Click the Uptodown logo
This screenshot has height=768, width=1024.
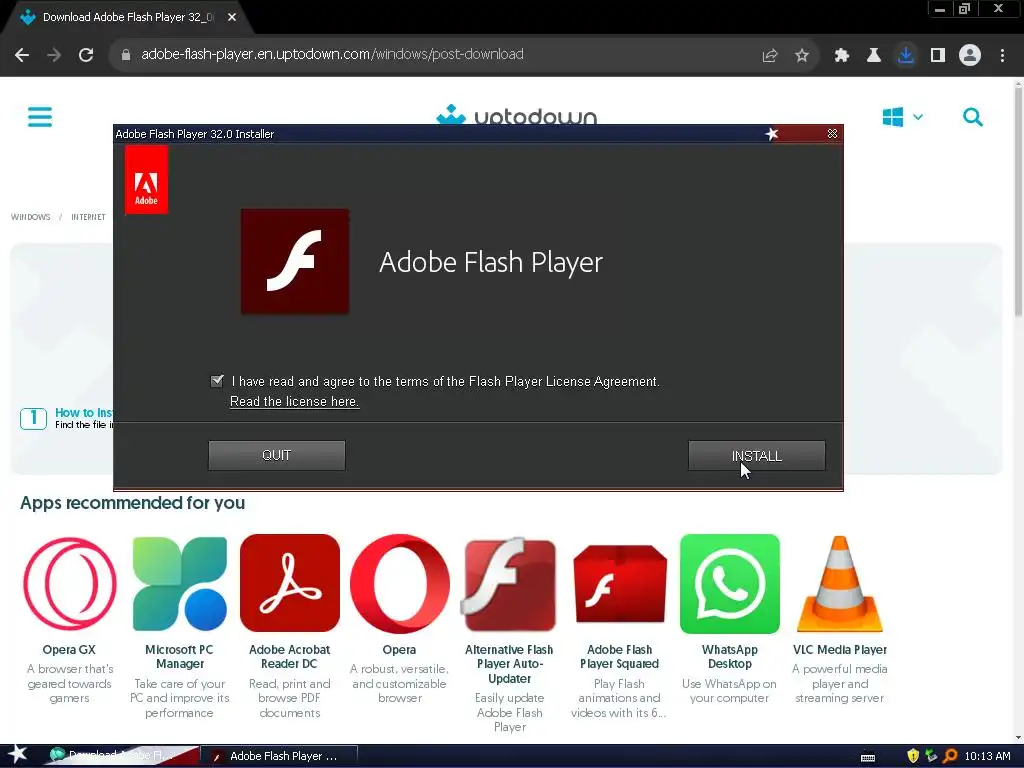coord(516,115)
